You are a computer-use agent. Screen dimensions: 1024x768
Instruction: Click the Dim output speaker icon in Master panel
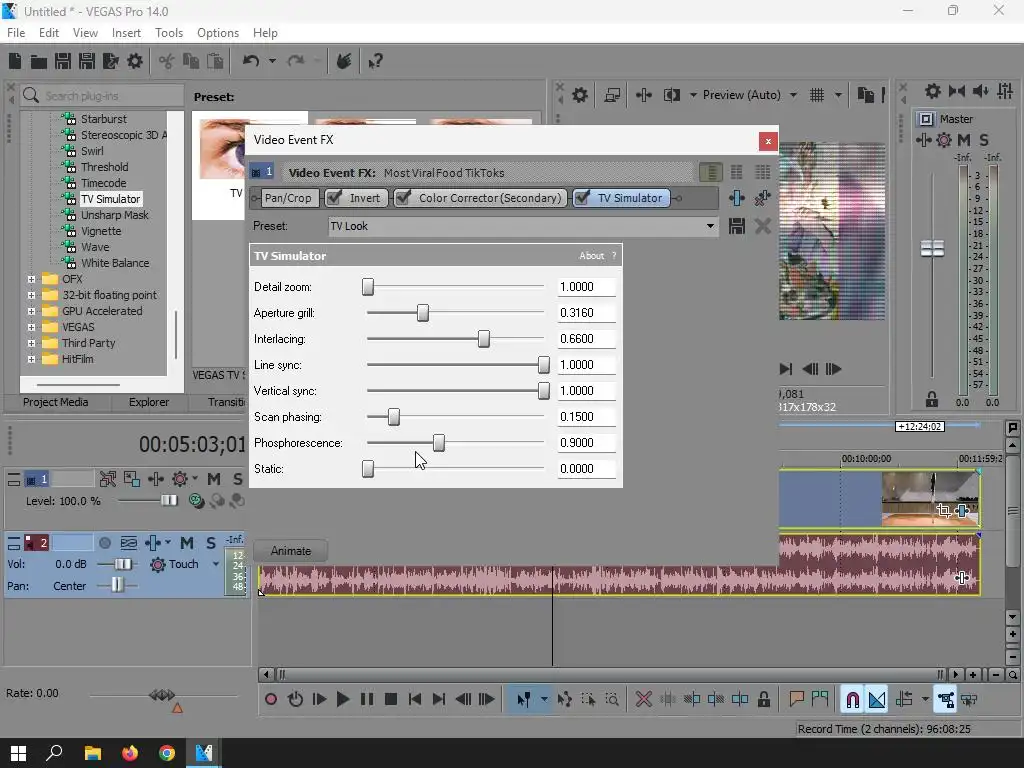tap(981, 91)
